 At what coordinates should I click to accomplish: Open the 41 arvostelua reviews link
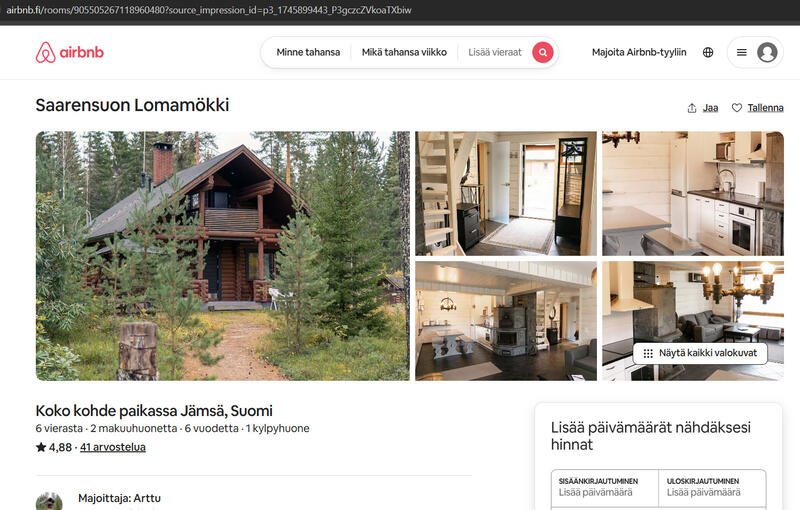(x=113, y=447)
